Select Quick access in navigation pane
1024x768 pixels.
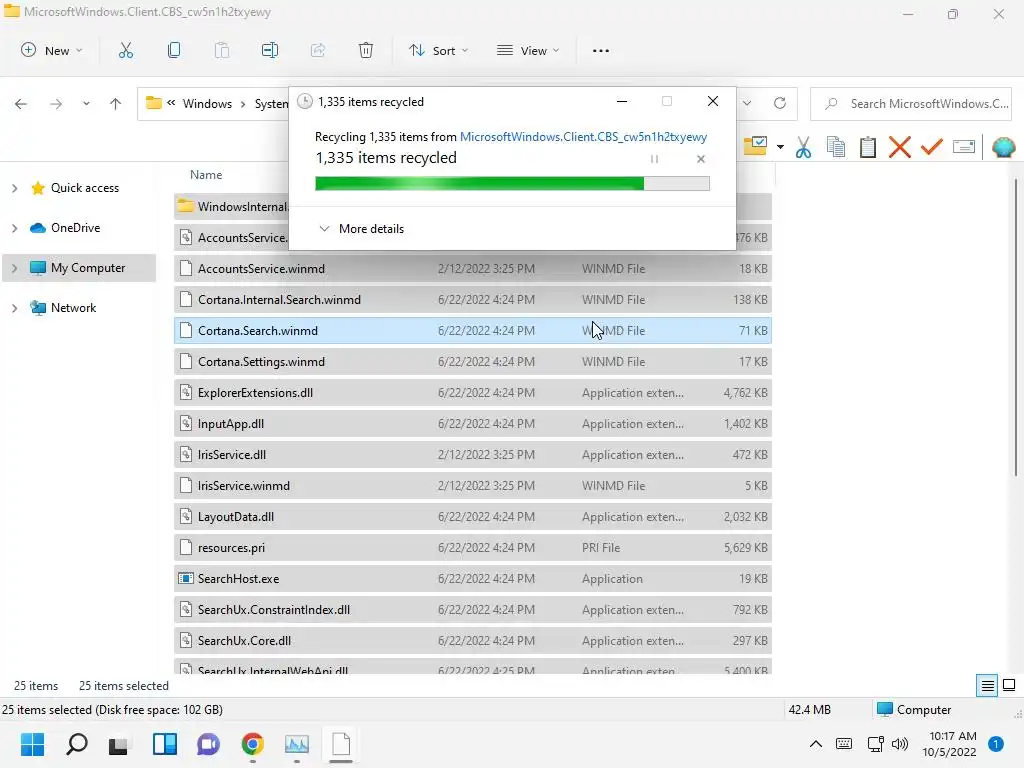85,188
